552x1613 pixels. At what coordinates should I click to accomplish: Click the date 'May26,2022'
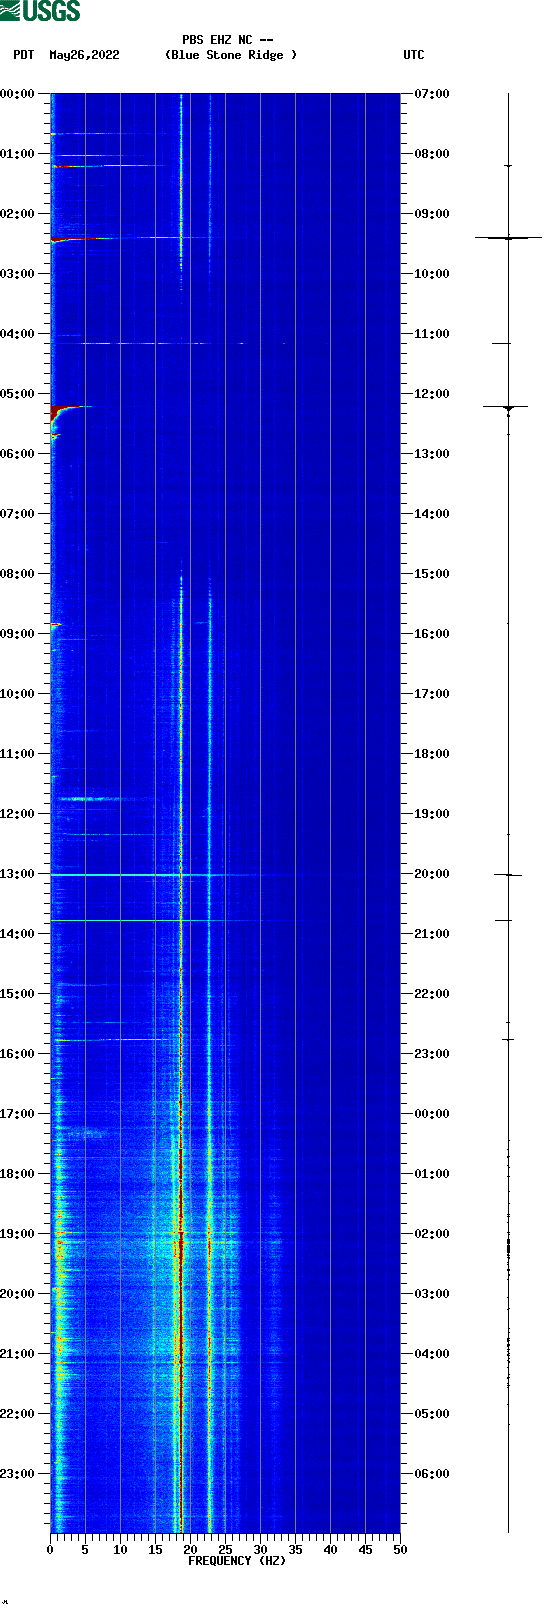coord(84,55)
